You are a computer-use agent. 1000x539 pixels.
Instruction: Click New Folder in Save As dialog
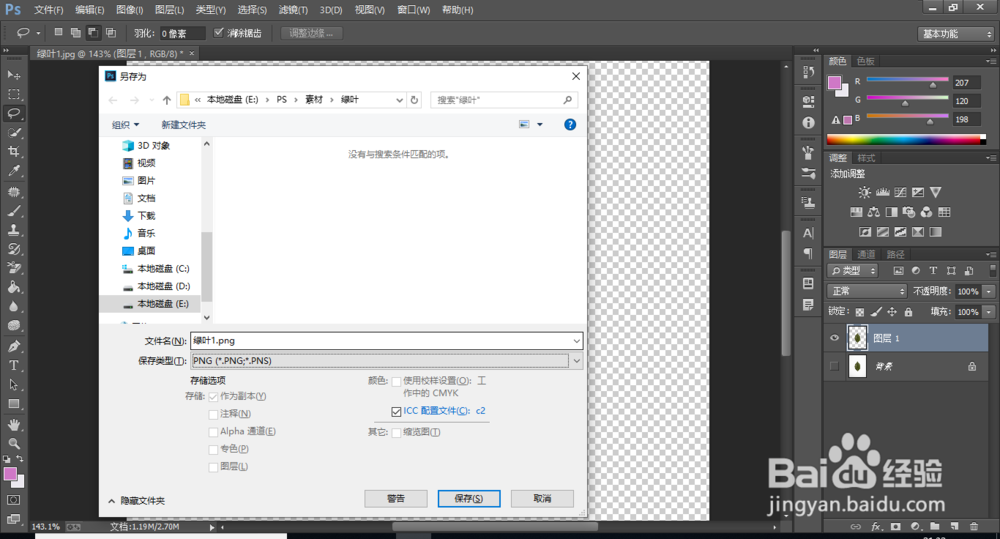pos(184,125)
